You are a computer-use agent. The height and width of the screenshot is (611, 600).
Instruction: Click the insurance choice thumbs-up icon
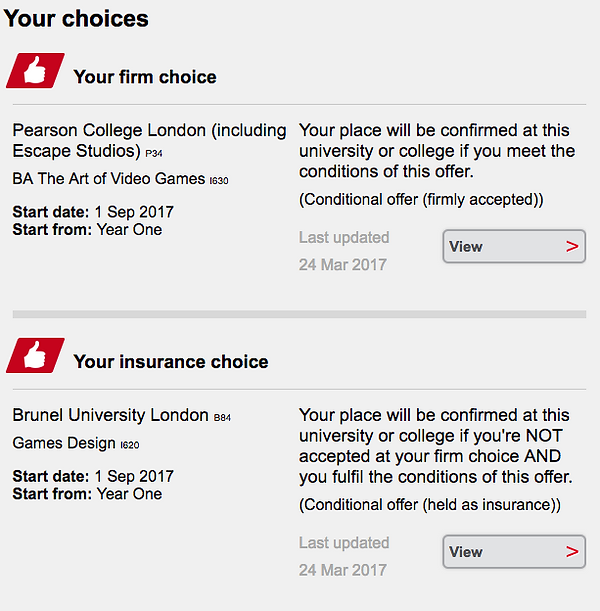tap(35, 355)
